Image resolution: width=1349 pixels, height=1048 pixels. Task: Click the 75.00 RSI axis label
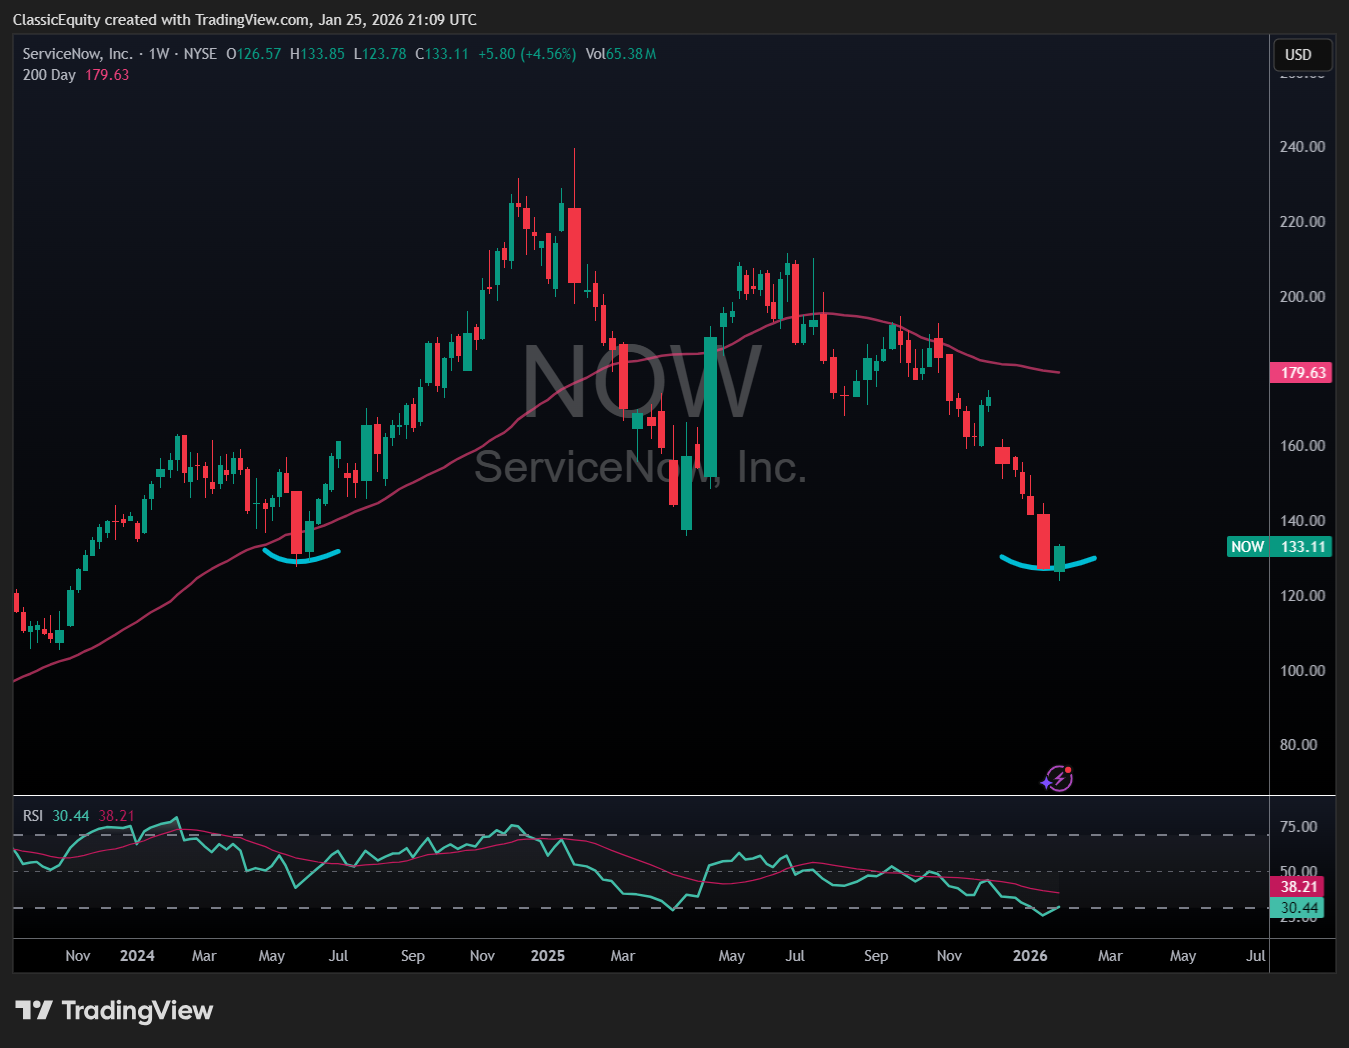1298,826
